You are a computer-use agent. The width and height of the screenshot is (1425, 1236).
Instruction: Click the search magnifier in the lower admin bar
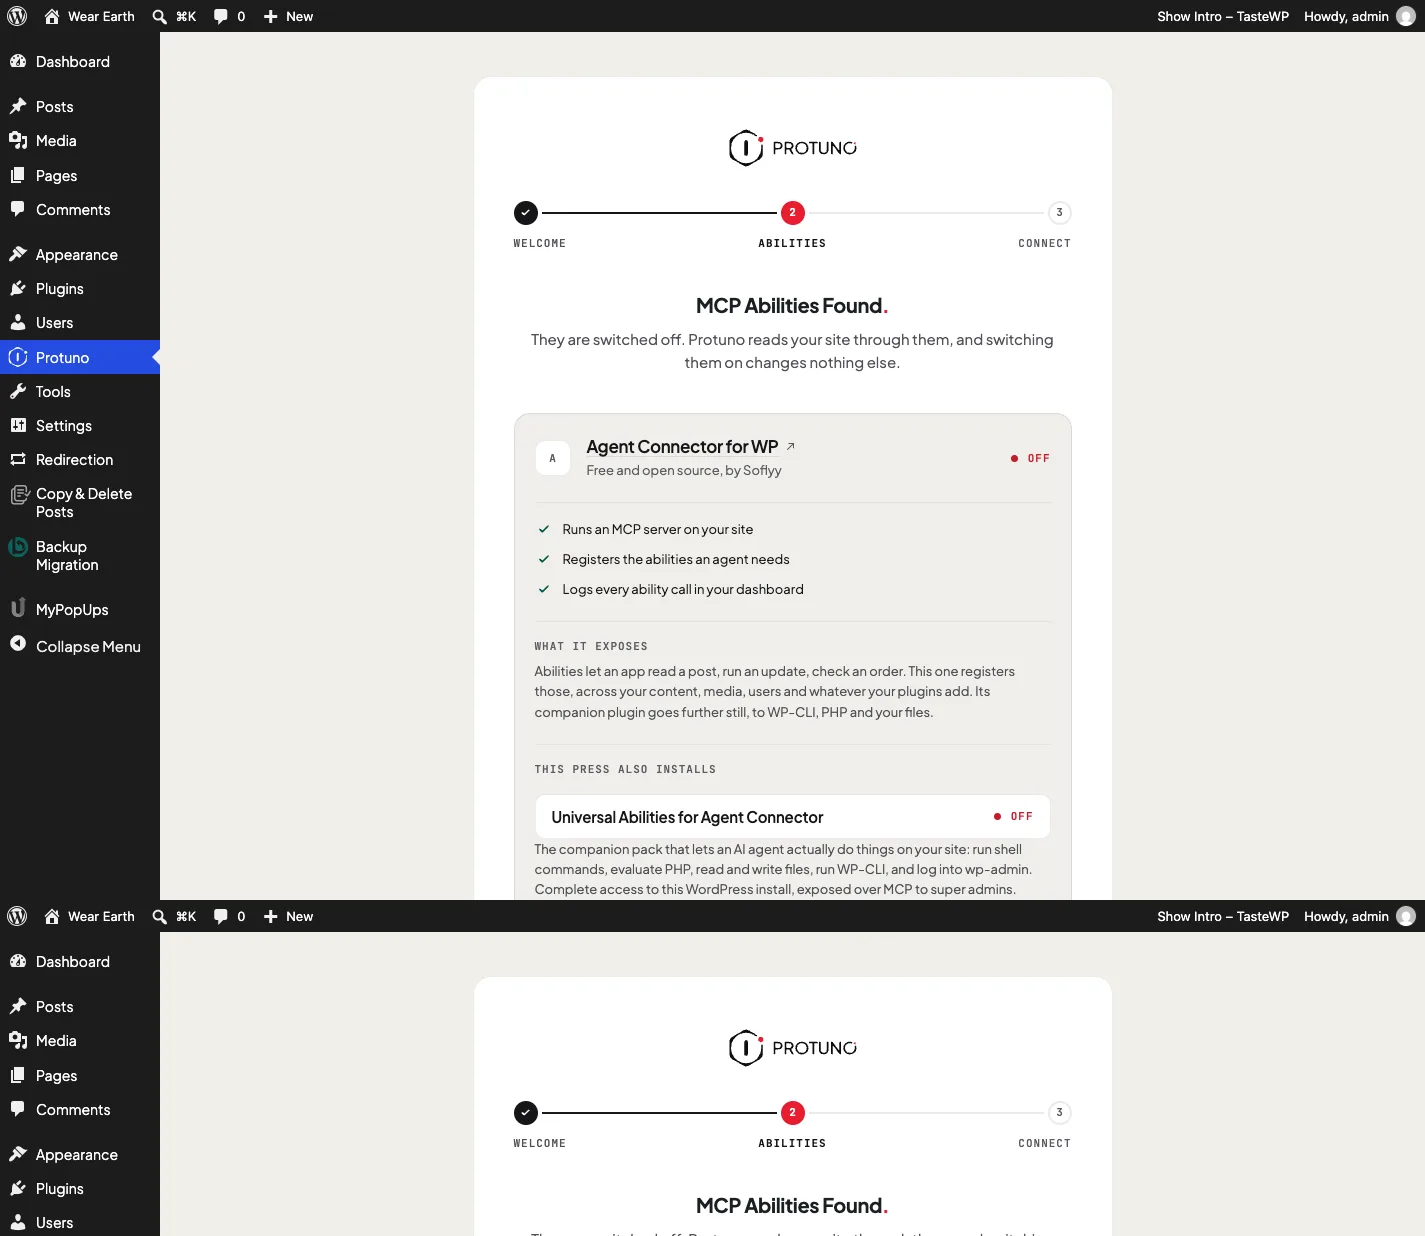point(159,917)
